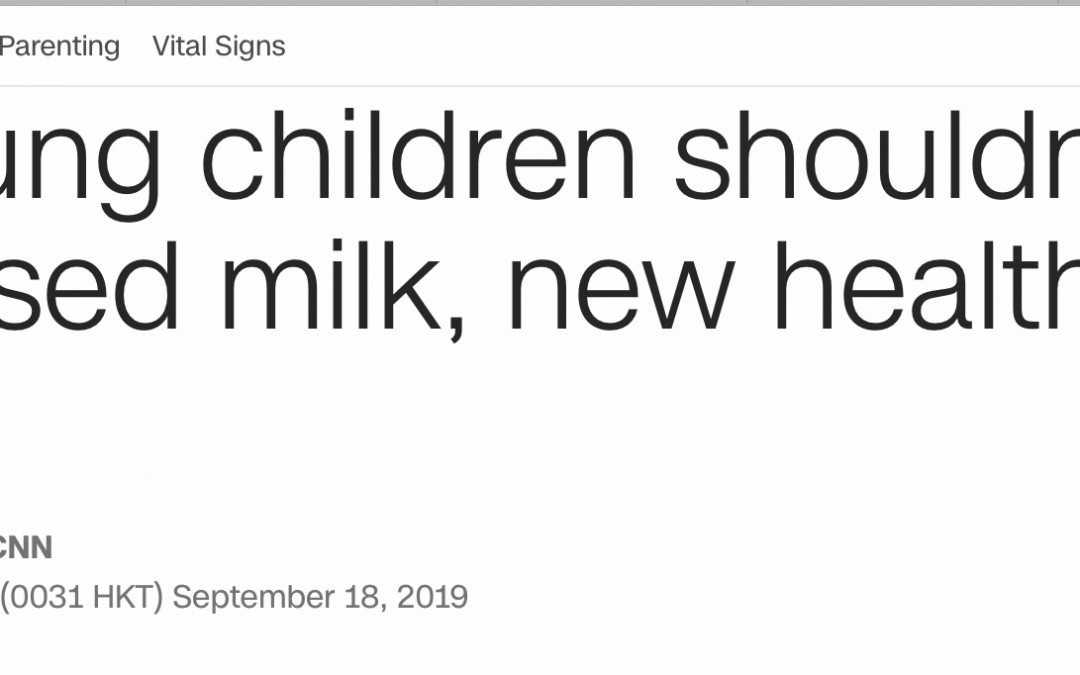1080x675 pixels.
Task: Click the year "2019" in the date
Action: pyautogui.click(x=432, y=597)
